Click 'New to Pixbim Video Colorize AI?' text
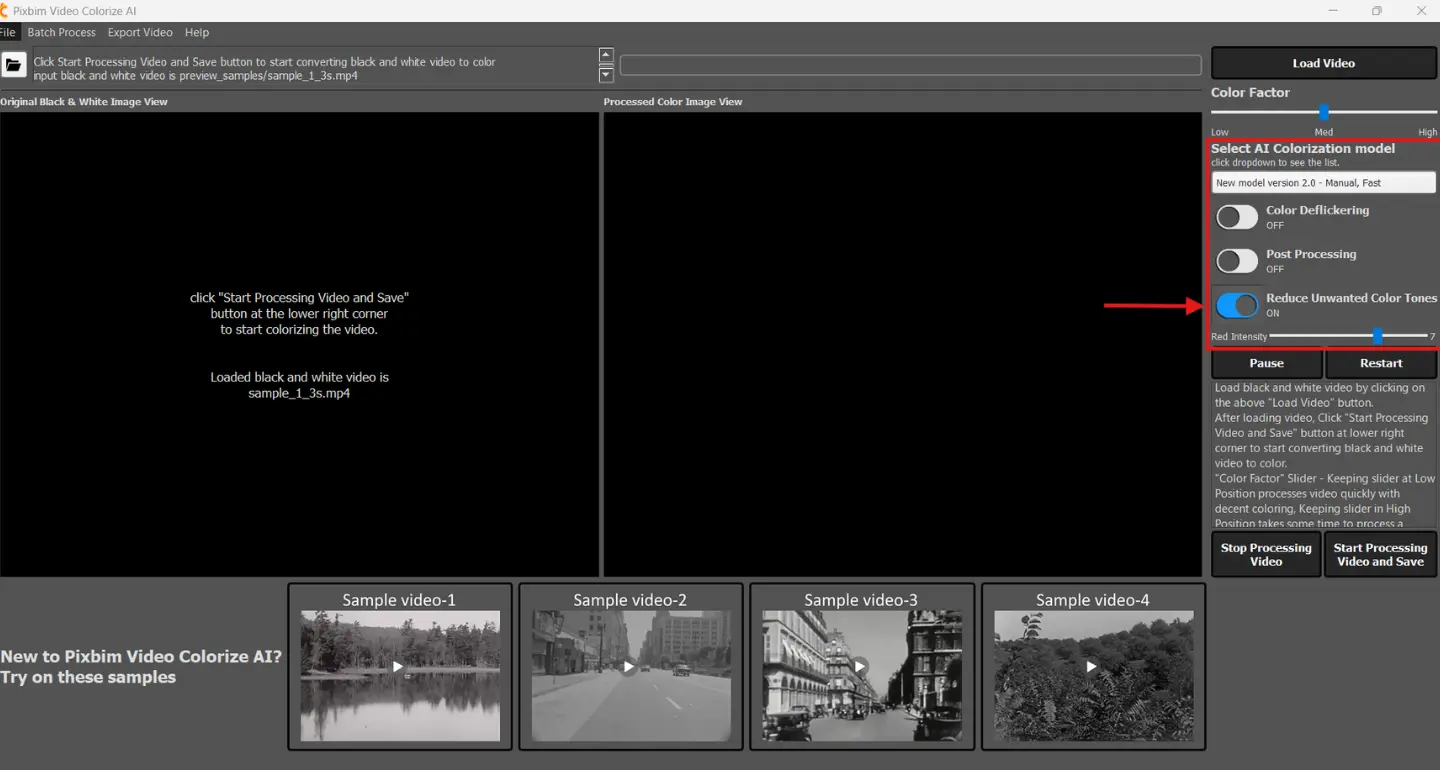This screenshot has height=770, width=1440. [141, 657]
